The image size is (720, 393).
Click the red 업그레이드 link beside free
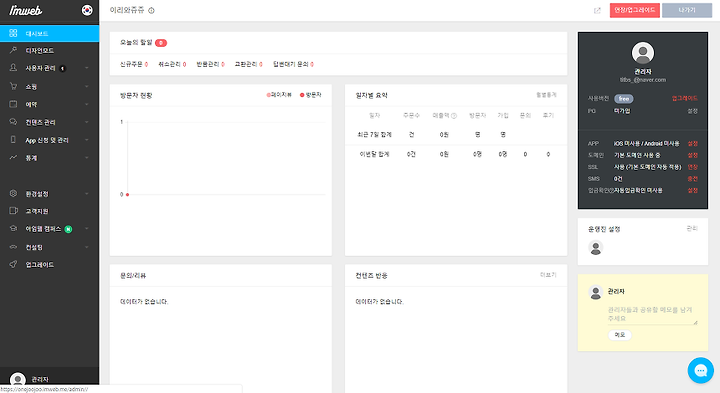tap(685, 98)
